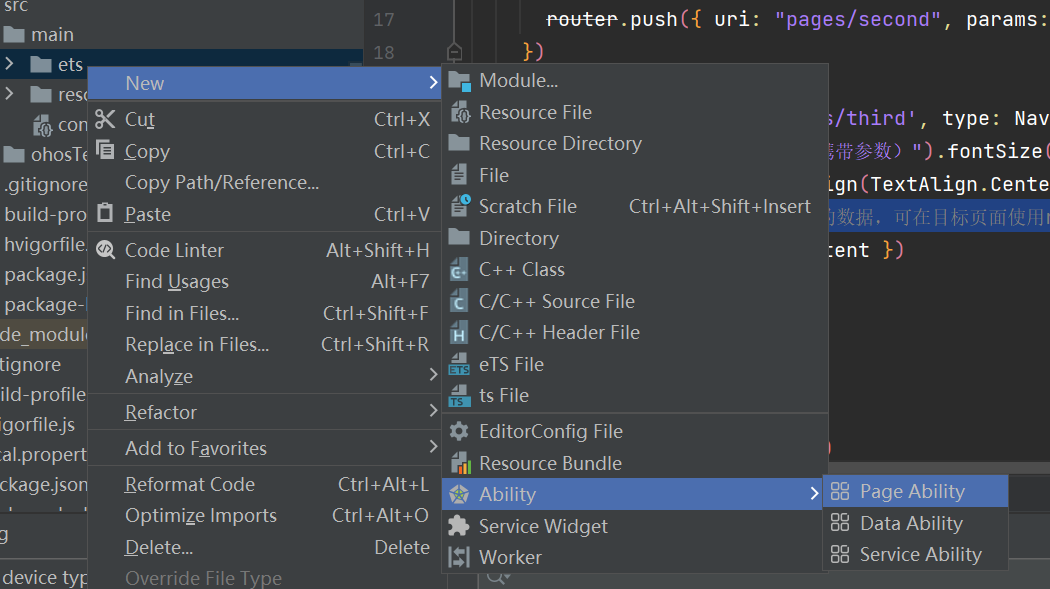Select Find in Files... menu entry
This screenshot has width=1050, height=589.
[x=264, y=313]
